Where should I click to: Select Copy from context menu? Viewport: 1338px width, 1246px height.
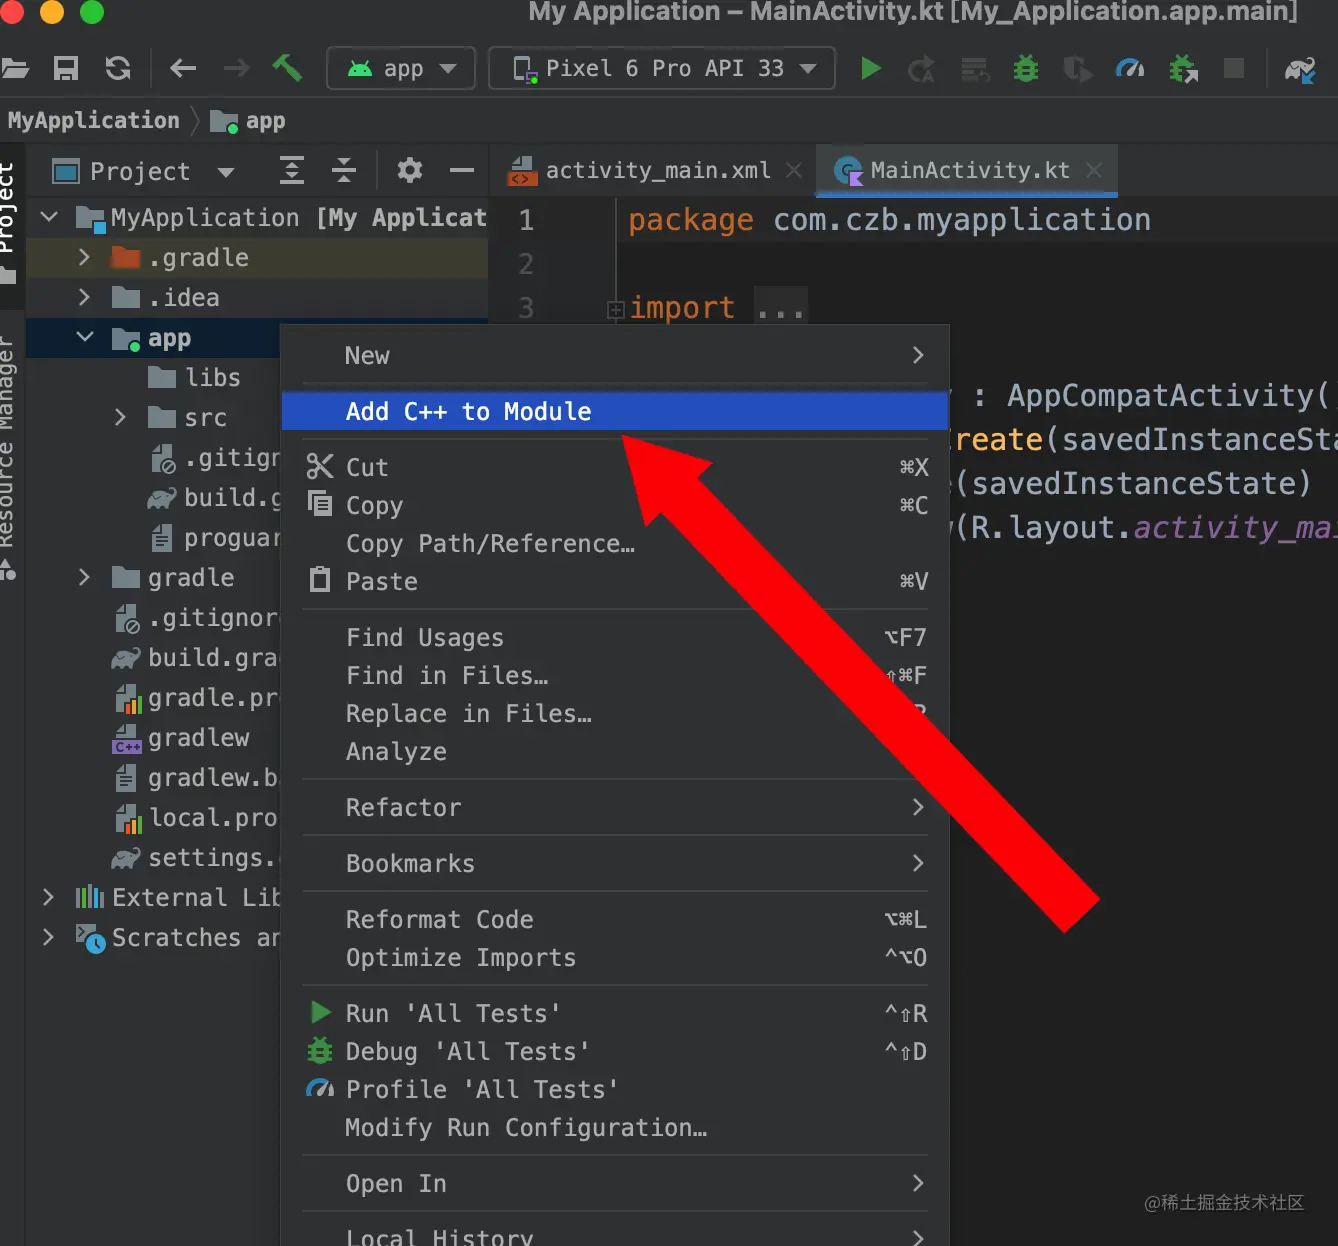coord(615,505)
